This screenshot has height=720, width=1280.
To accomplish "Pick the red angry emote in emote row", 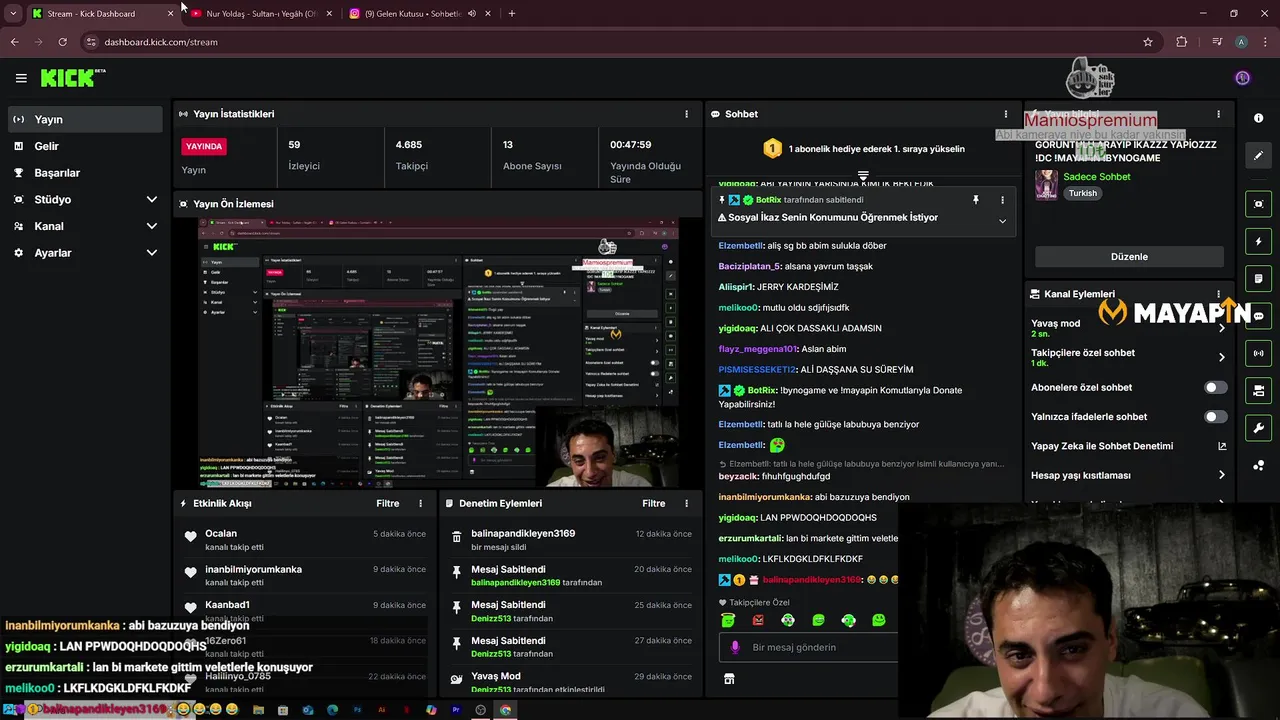I will point(758,620).
